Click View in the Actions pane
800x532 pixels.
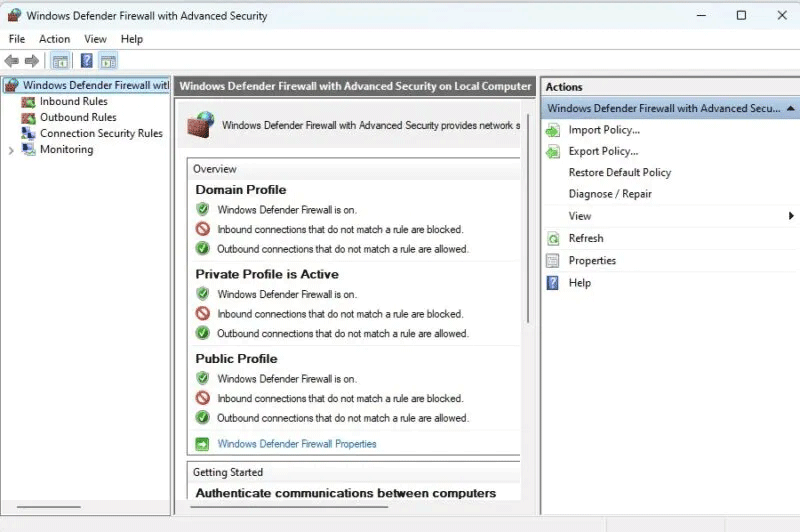pos(580,216)
